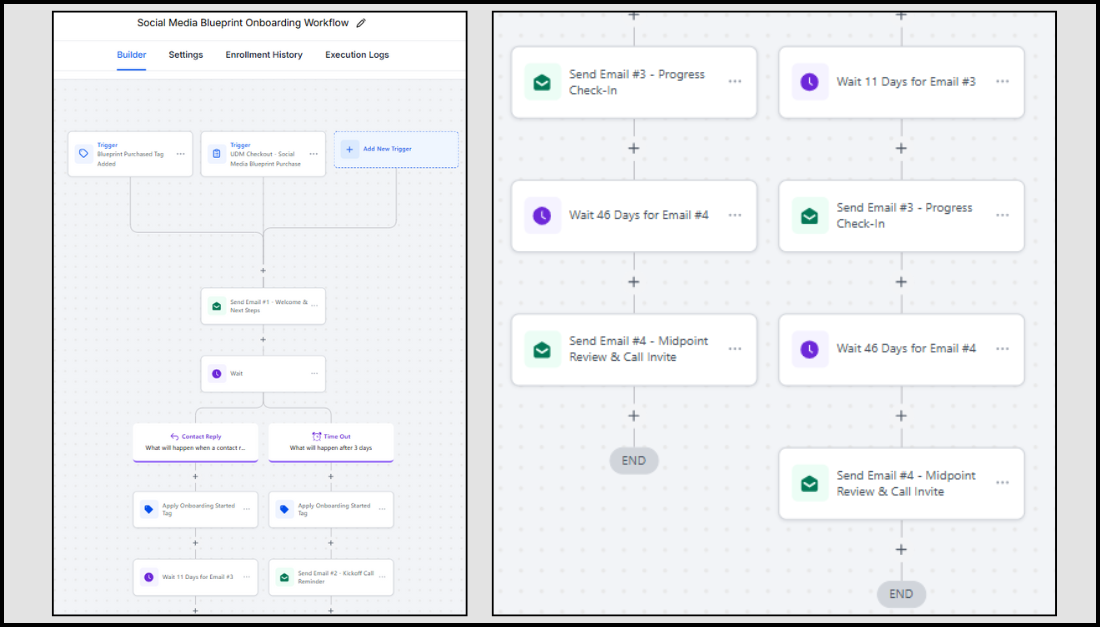Select the tag icon on Apply Onboarding Started Tag
This screenshot has width=1100, height=627.
point(146,509)
